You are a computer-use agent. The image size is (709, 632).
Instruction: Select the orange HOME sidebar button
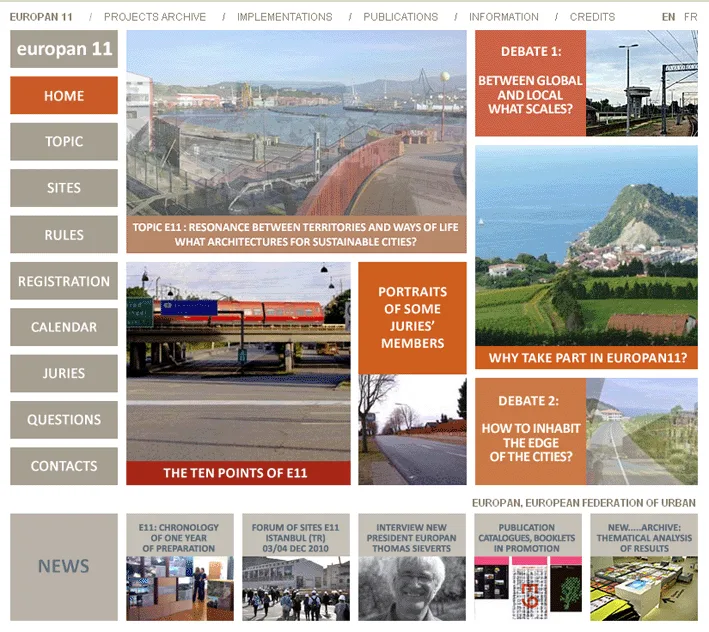tap(64, 95)
